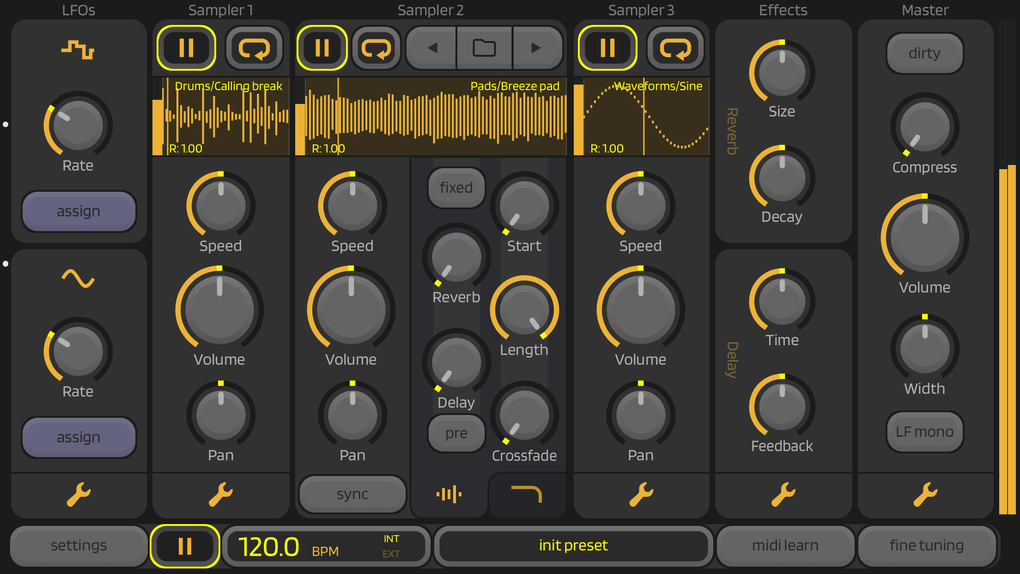Image resolution: width=1020 pixels, height=574 pixels.
Task: Click the Master Volume knob
Action: point(924,237)
